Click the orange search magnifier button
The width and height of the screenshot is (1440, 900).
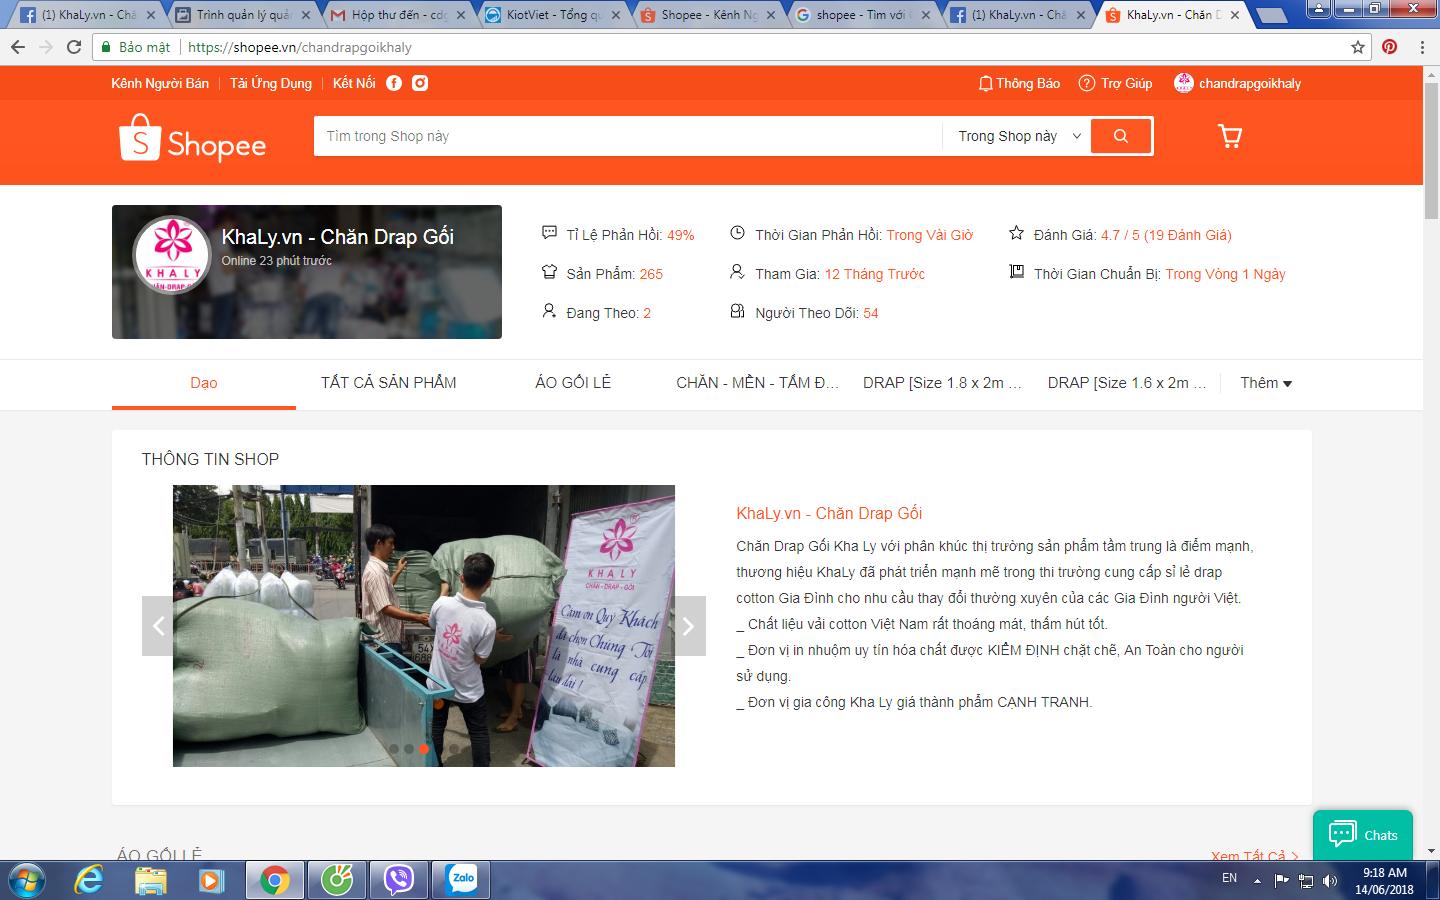(1121, 136)
